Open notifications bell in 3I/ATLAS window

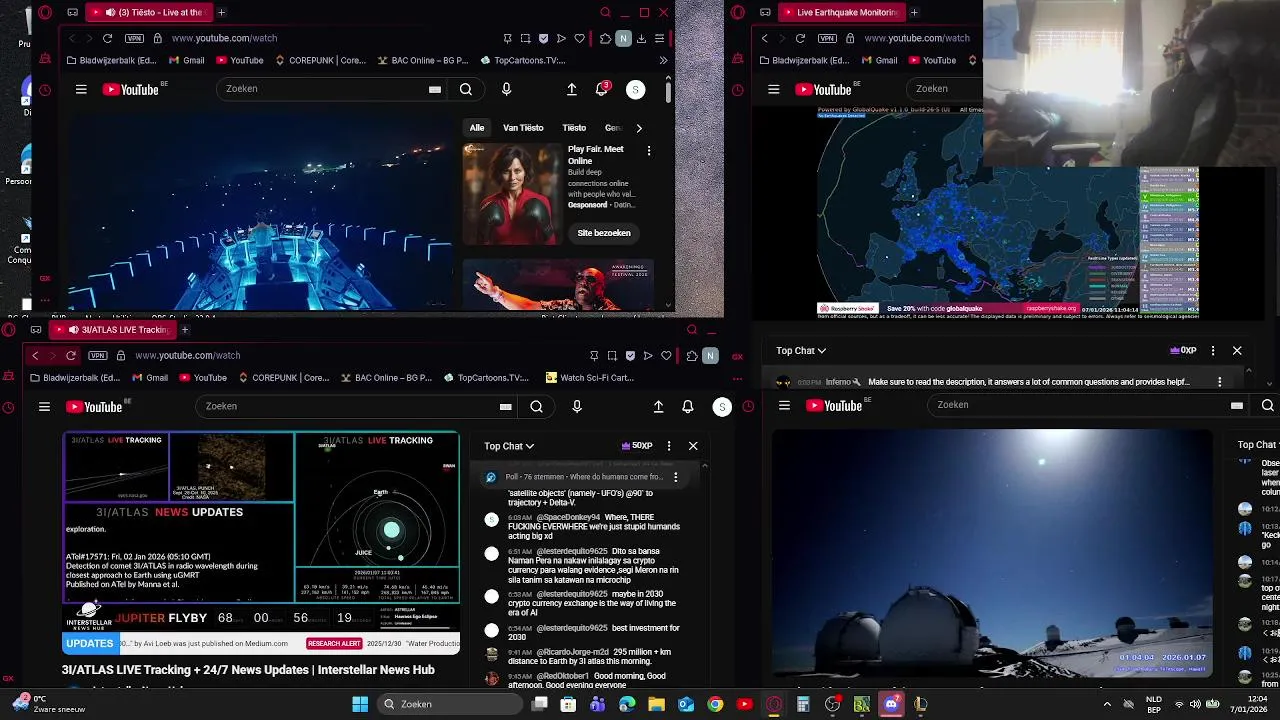[x=688, y=406]
